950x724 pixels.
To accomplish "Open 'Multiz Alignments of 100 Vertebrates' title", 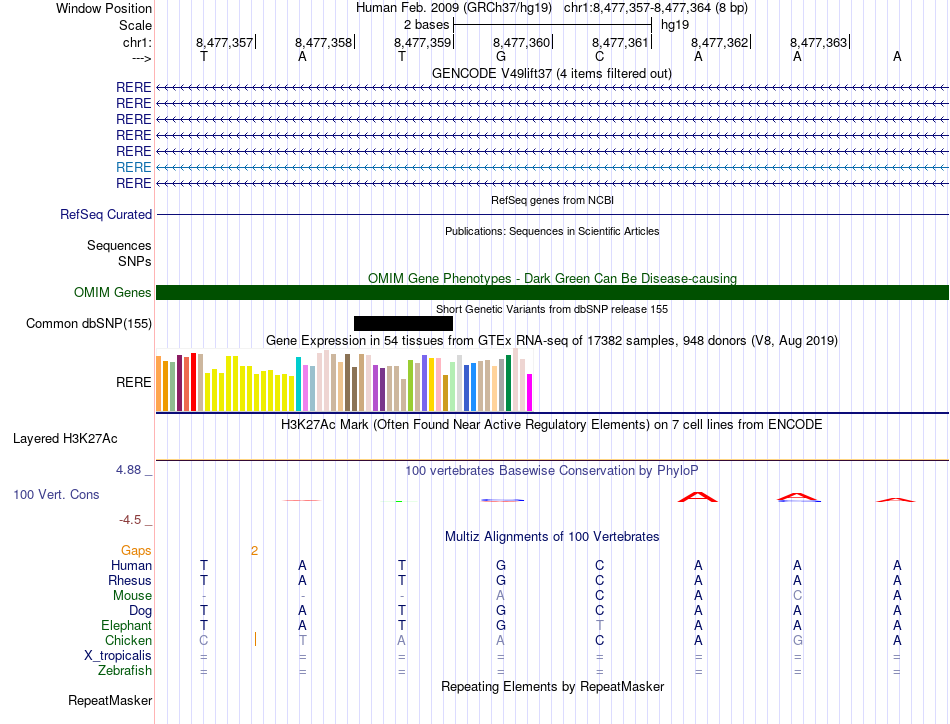I will [x=552, y=536].
